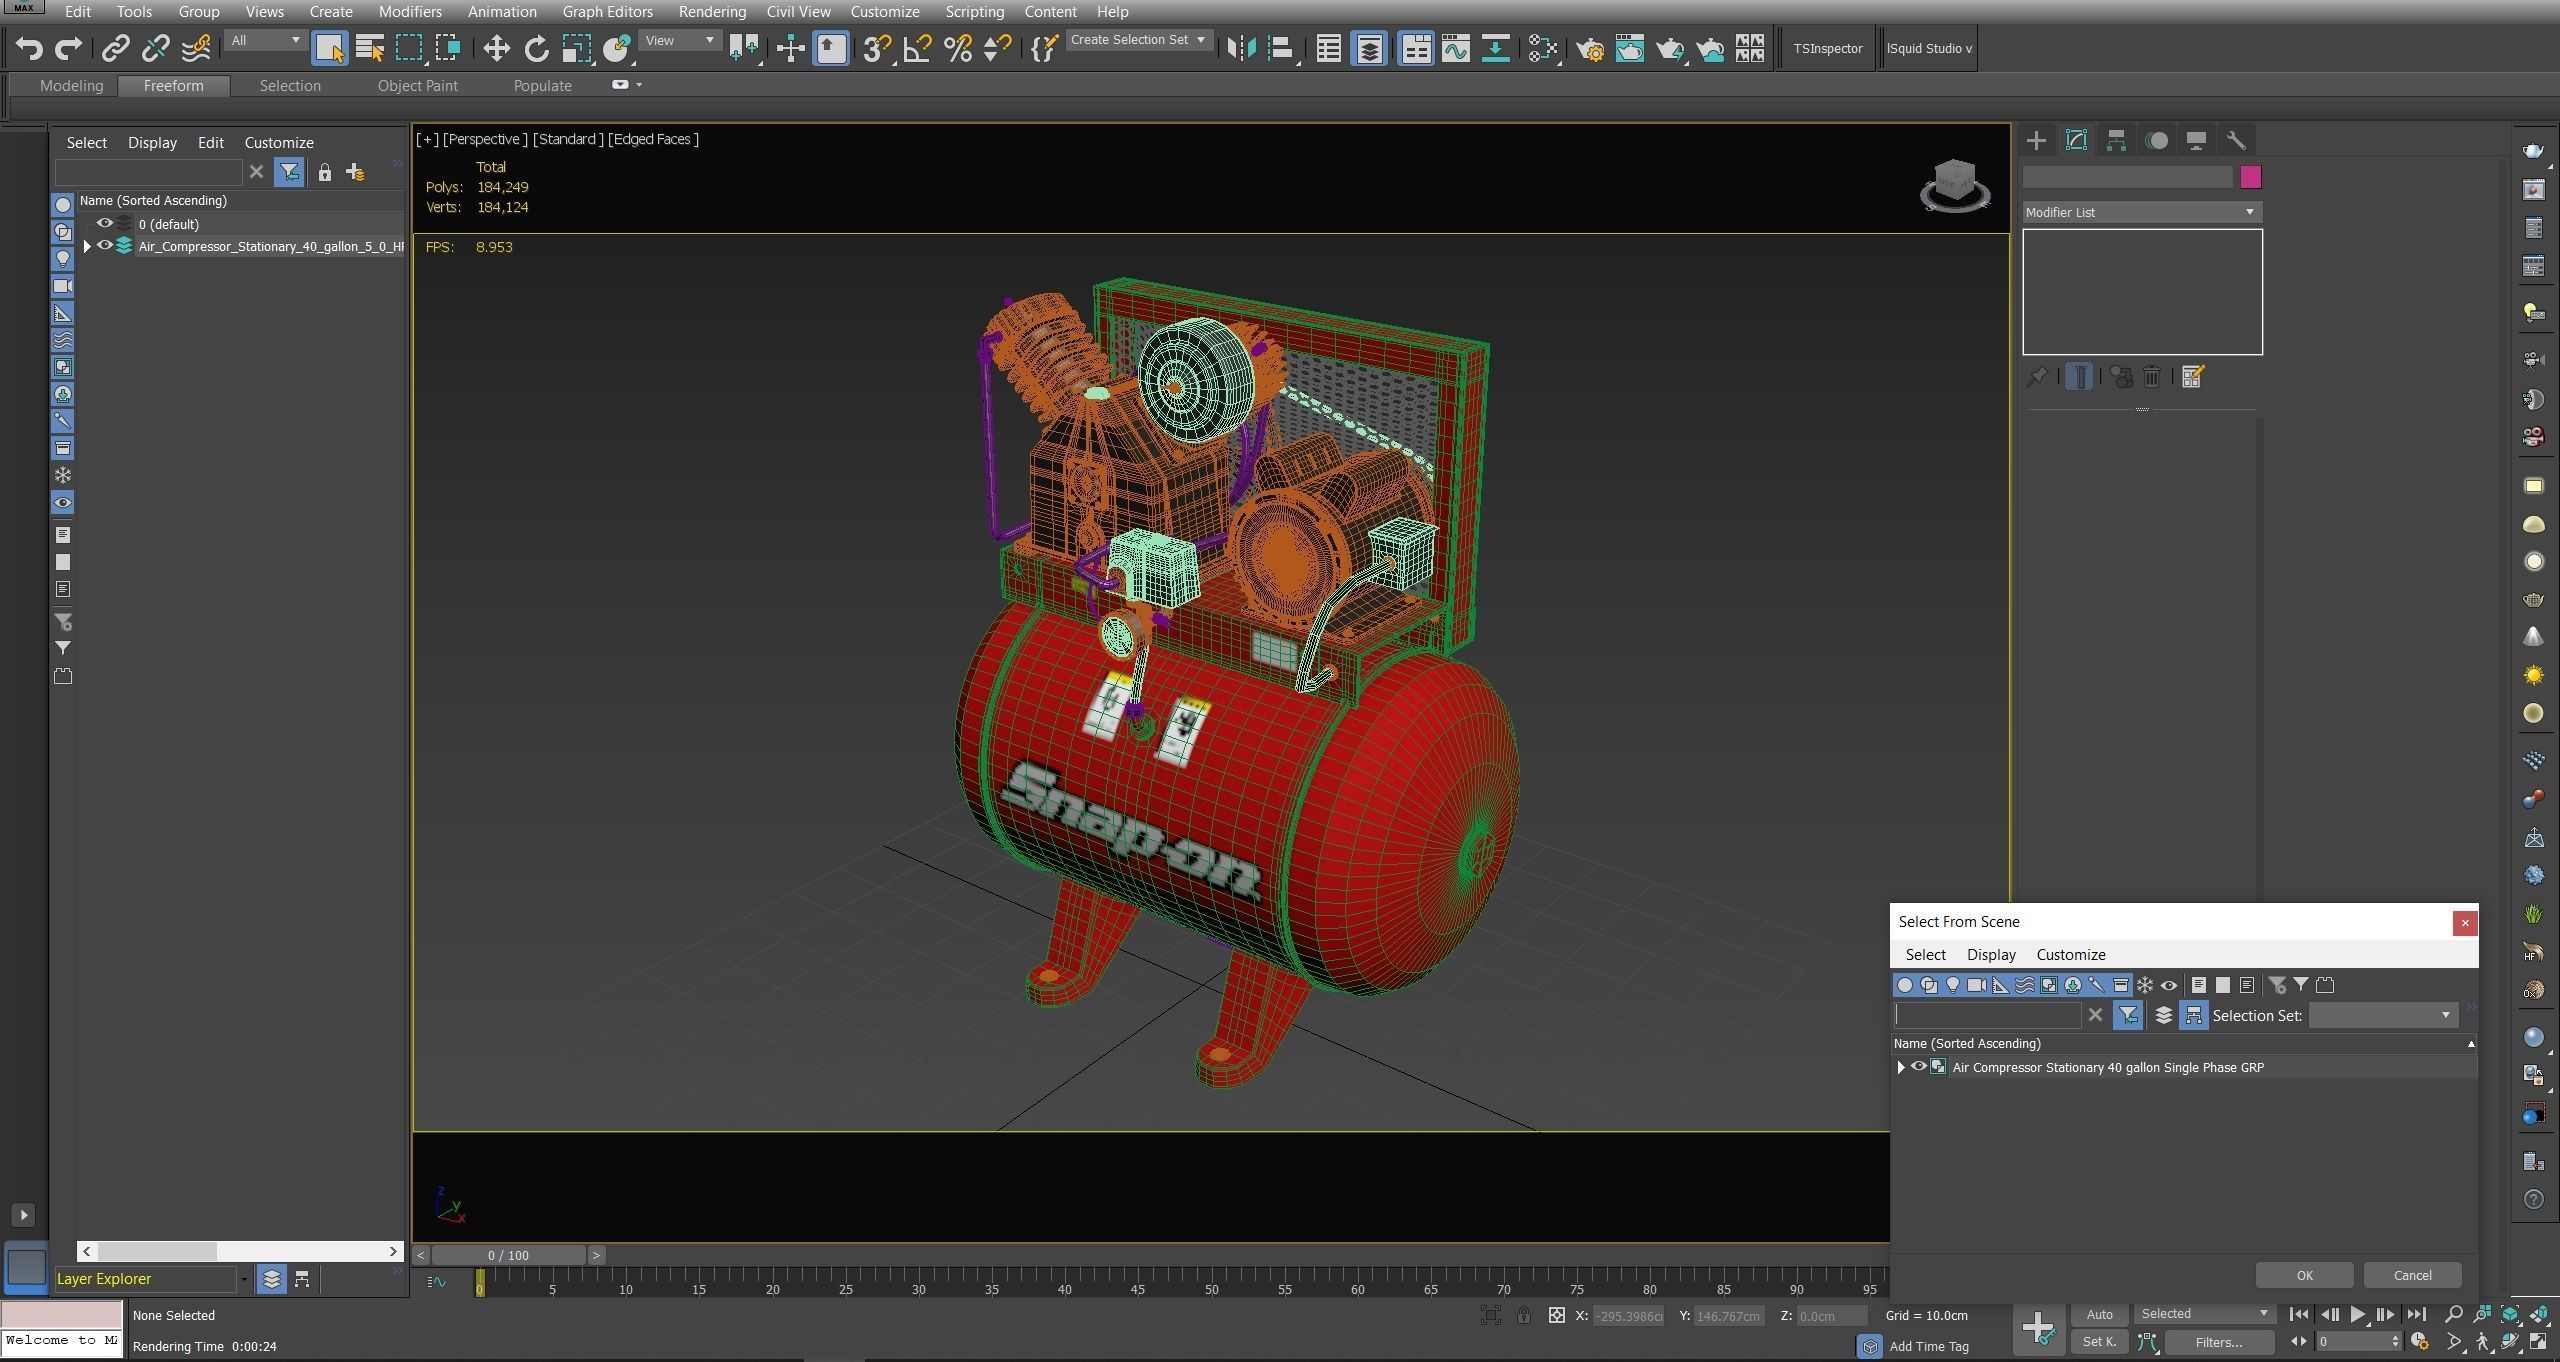
Task: Open the Render Setup teapot icon
Action: tap(1589, 48)
